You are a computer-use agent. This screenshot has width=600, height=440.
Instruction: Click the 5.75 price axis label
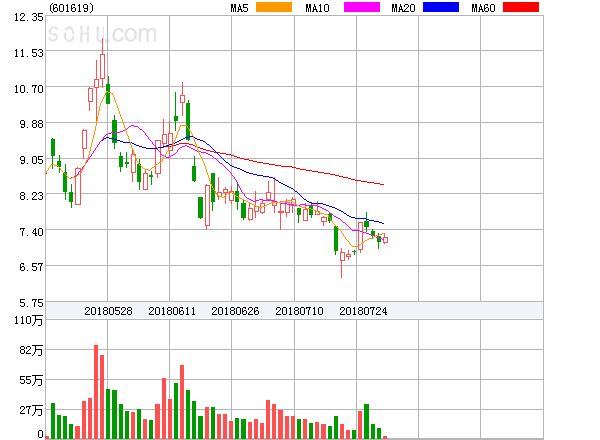pyautogui.click(x=31, y=303)
